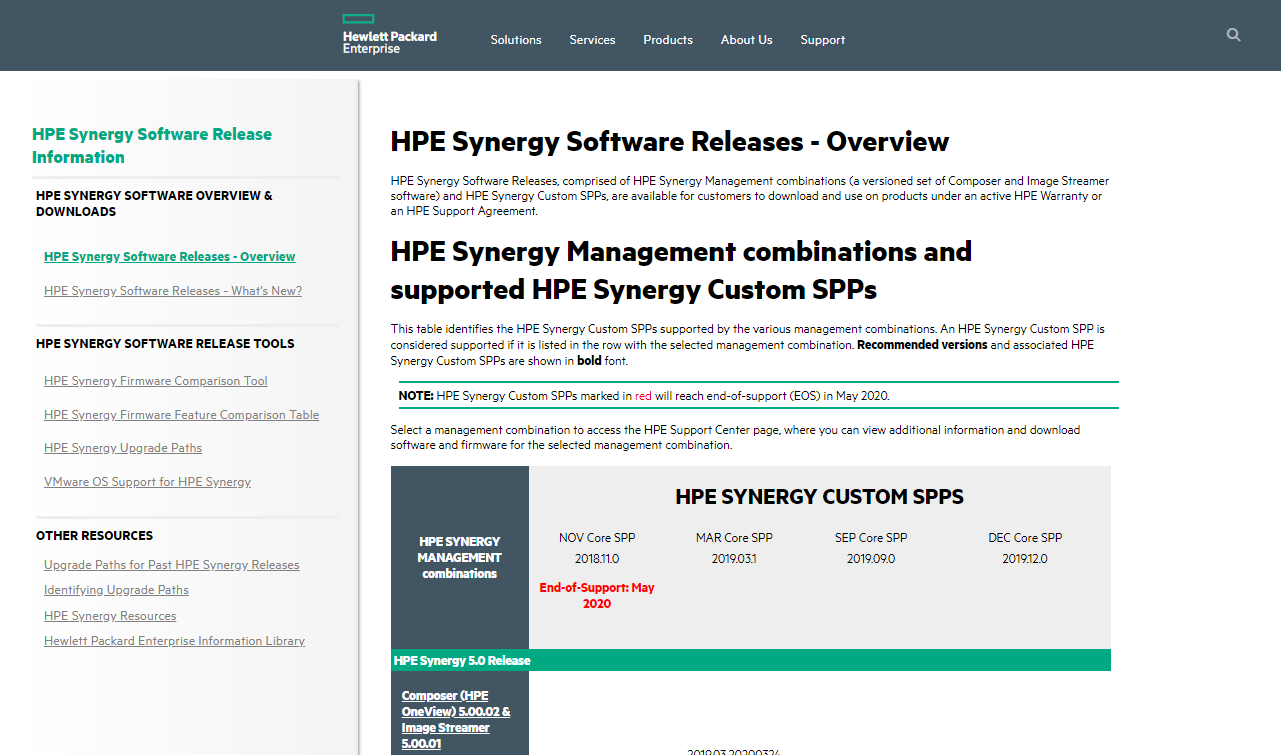
Task: Click version 2018.11.0 text
Action: [597, 559]
